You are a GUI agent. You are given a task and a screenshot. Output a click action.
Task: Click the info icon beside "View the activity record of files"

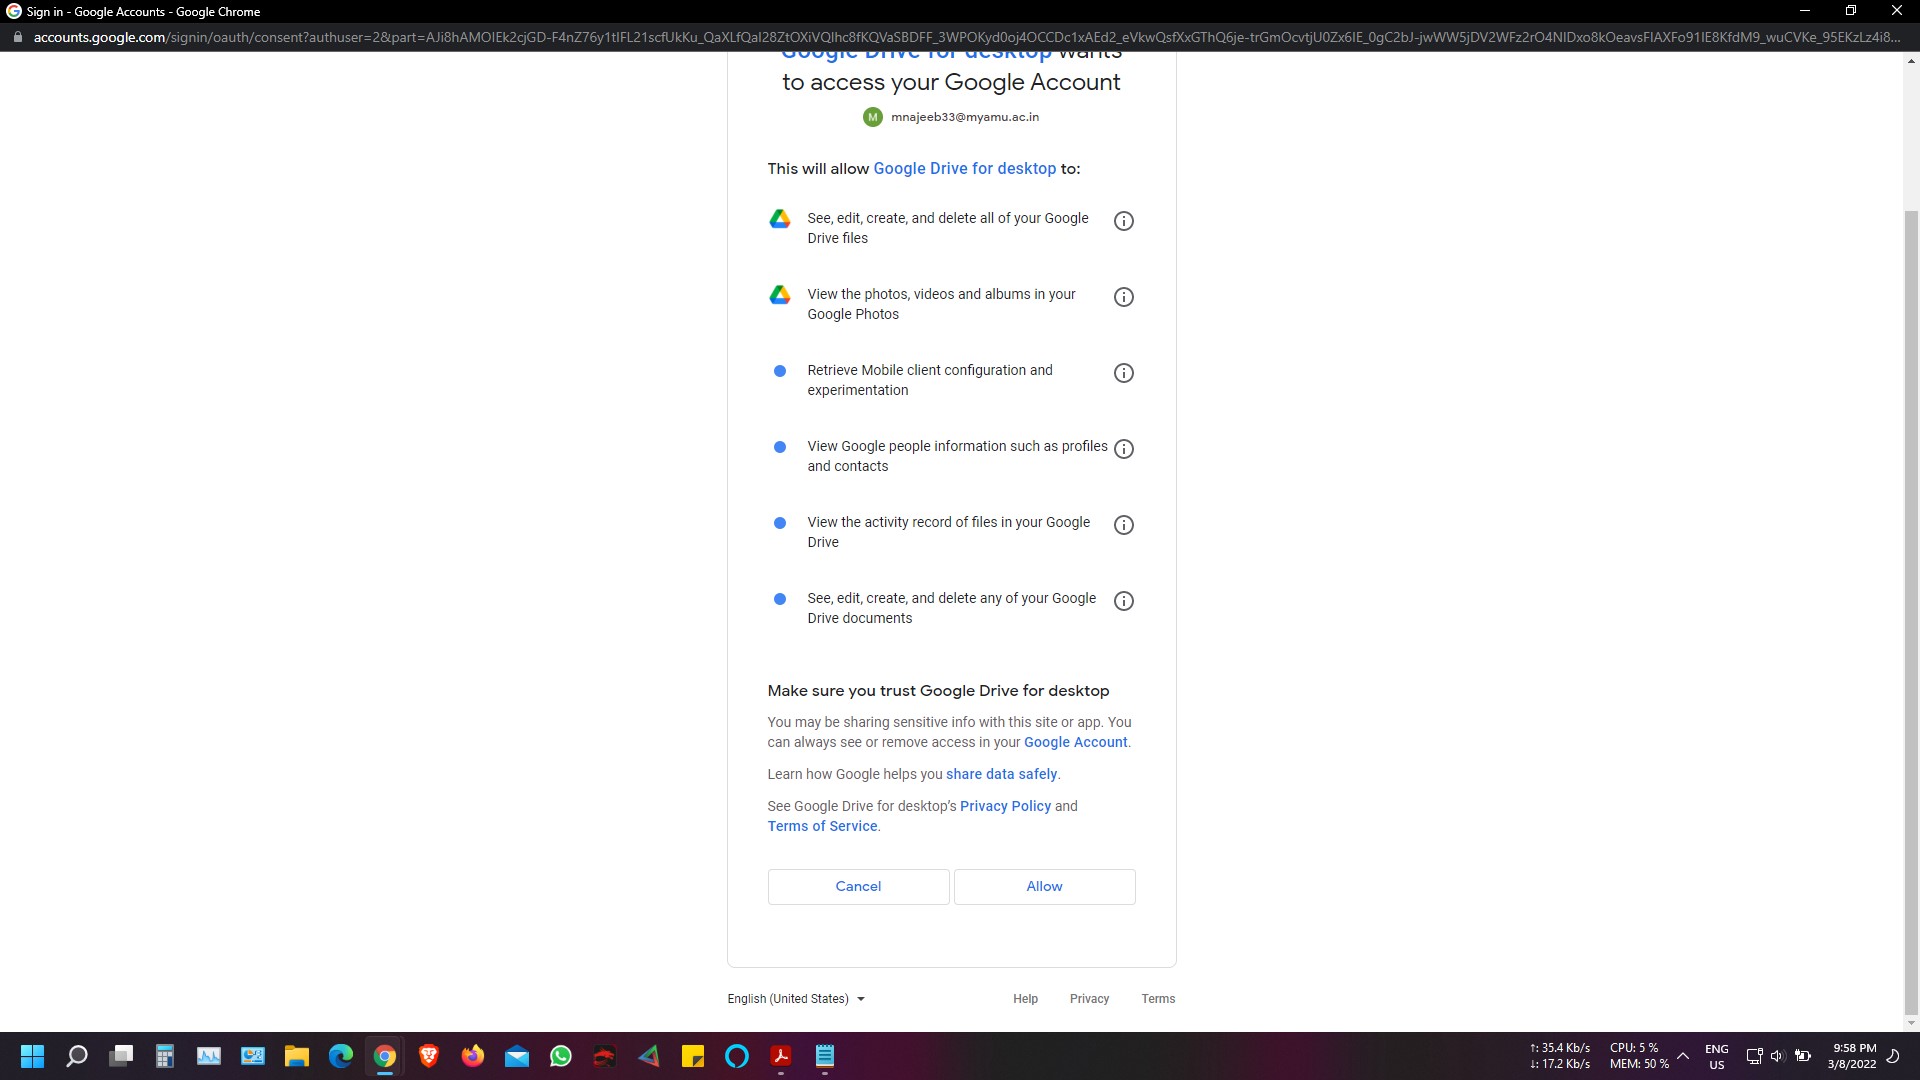(1124, 524)
